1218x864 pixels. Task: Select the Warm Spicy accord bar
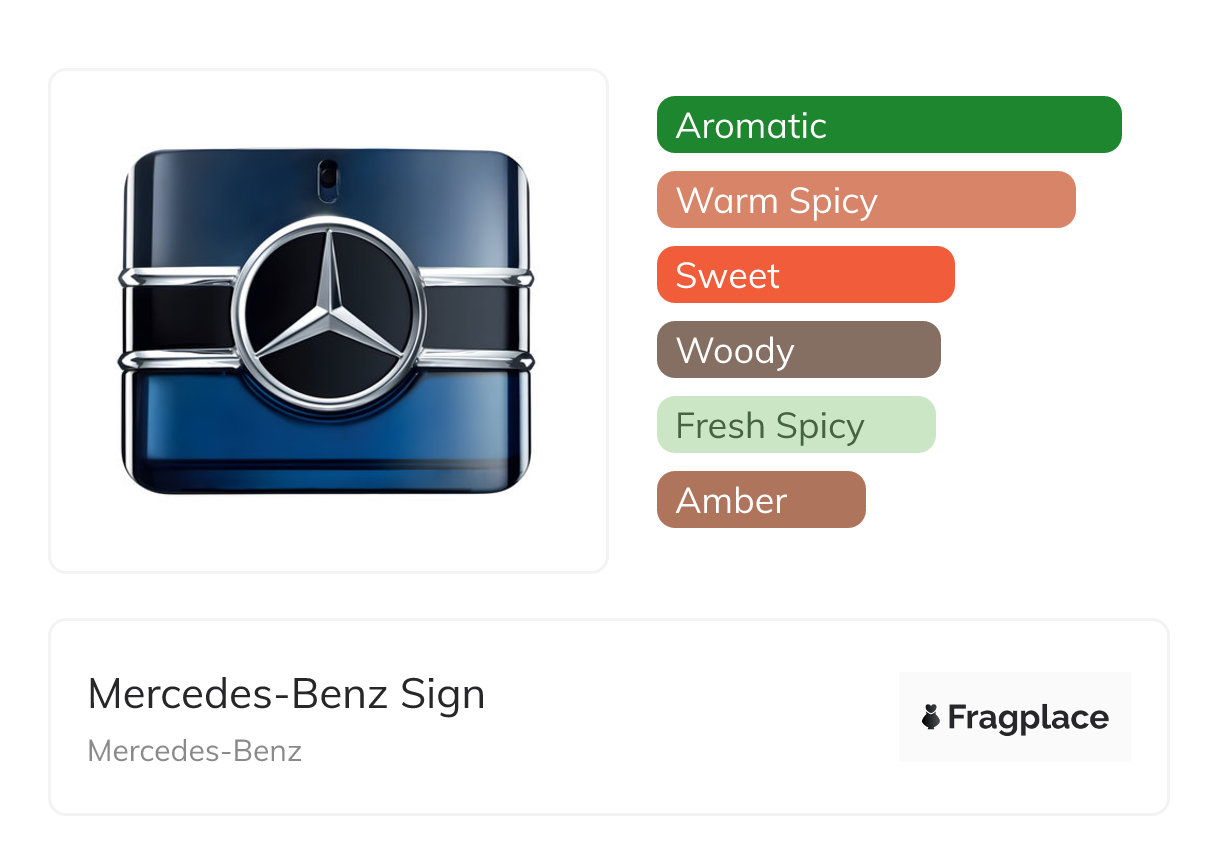pyautogui.click(x=865, y=200)
